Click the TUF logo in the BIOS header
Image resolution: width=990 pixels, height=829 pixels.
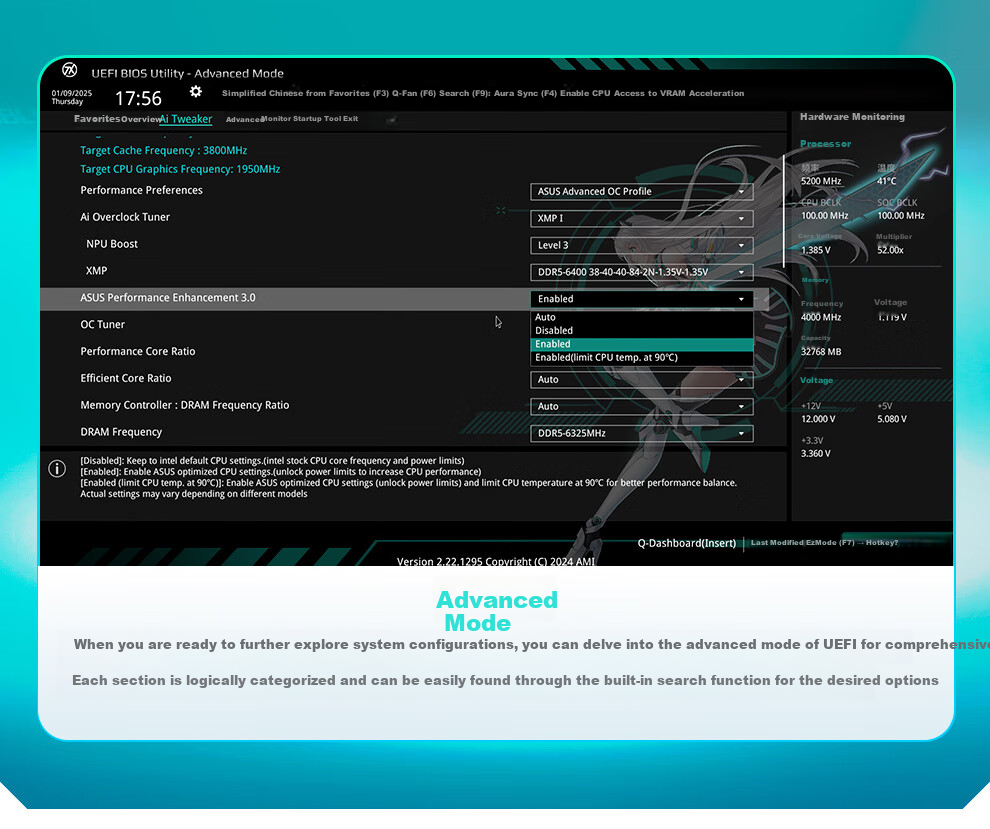(x=69, y=69)
